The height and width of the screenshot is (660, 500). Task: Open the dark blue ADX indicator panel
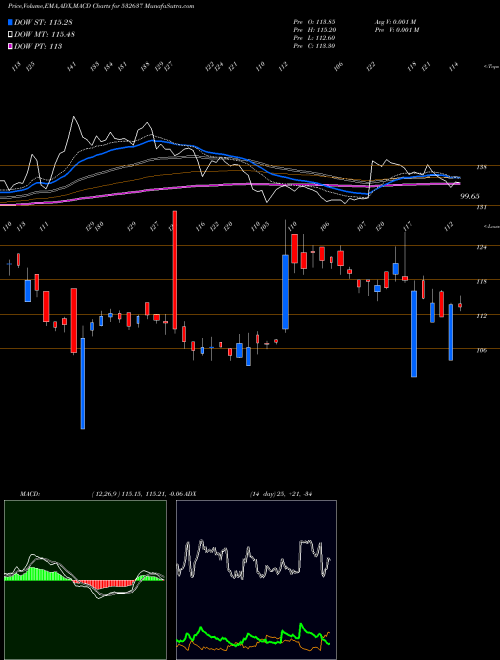pyautogui.click(x=256, y=580)
